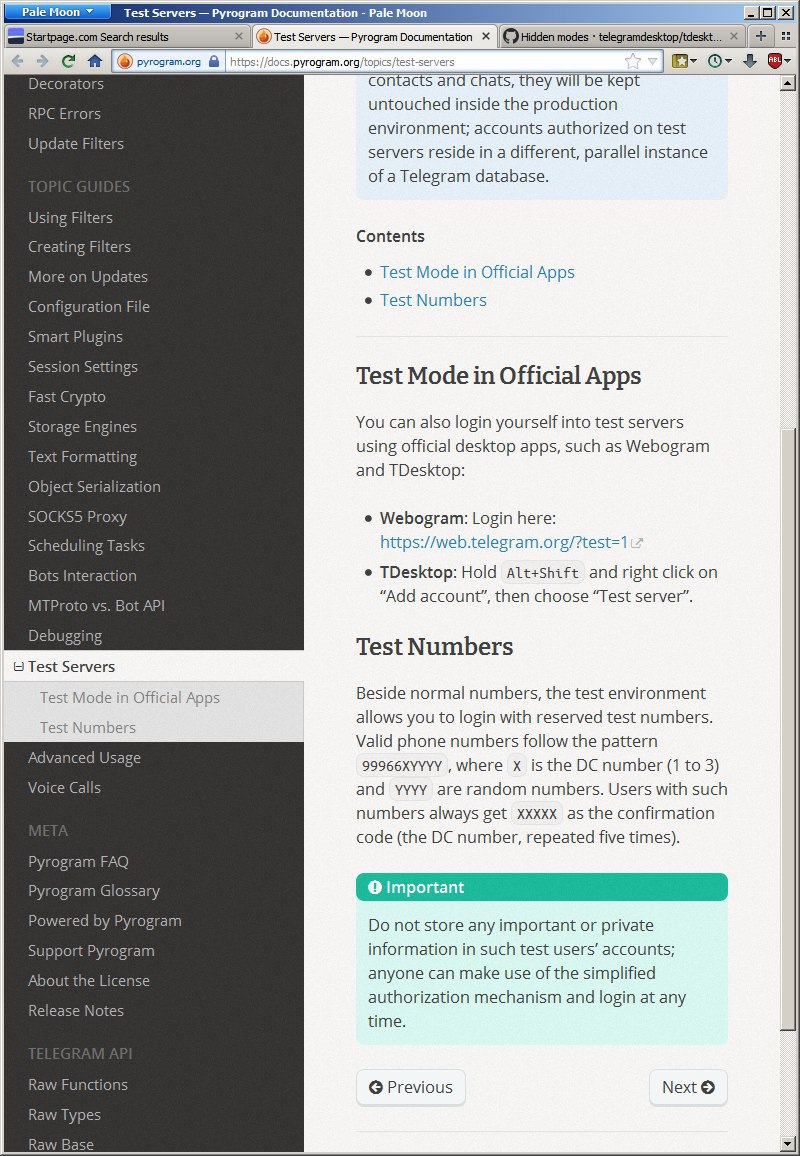Click the scrollbar down arrow
This screenshot has height=1156, width=800.
pyautogui.click(x=788, y=1144)
